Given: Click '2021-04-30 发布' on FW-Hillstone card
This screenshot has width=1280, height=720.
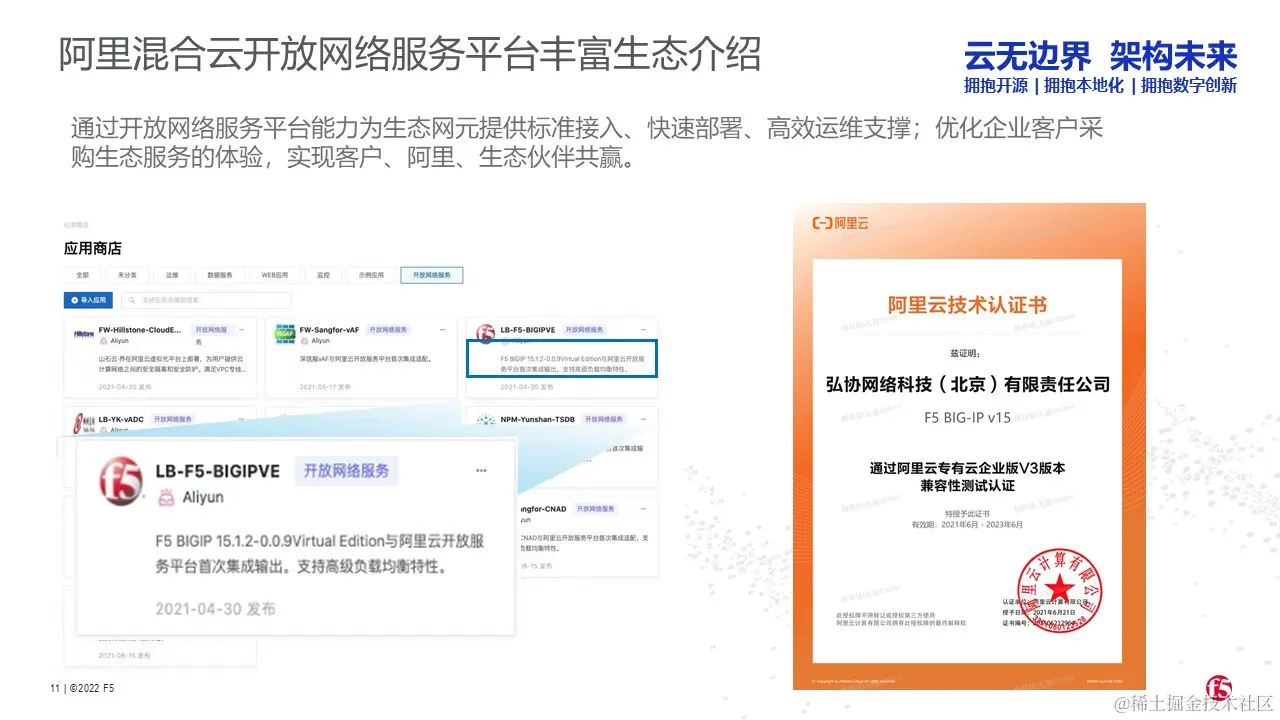Looking at the screenshot, I should (x=124, y=387).
